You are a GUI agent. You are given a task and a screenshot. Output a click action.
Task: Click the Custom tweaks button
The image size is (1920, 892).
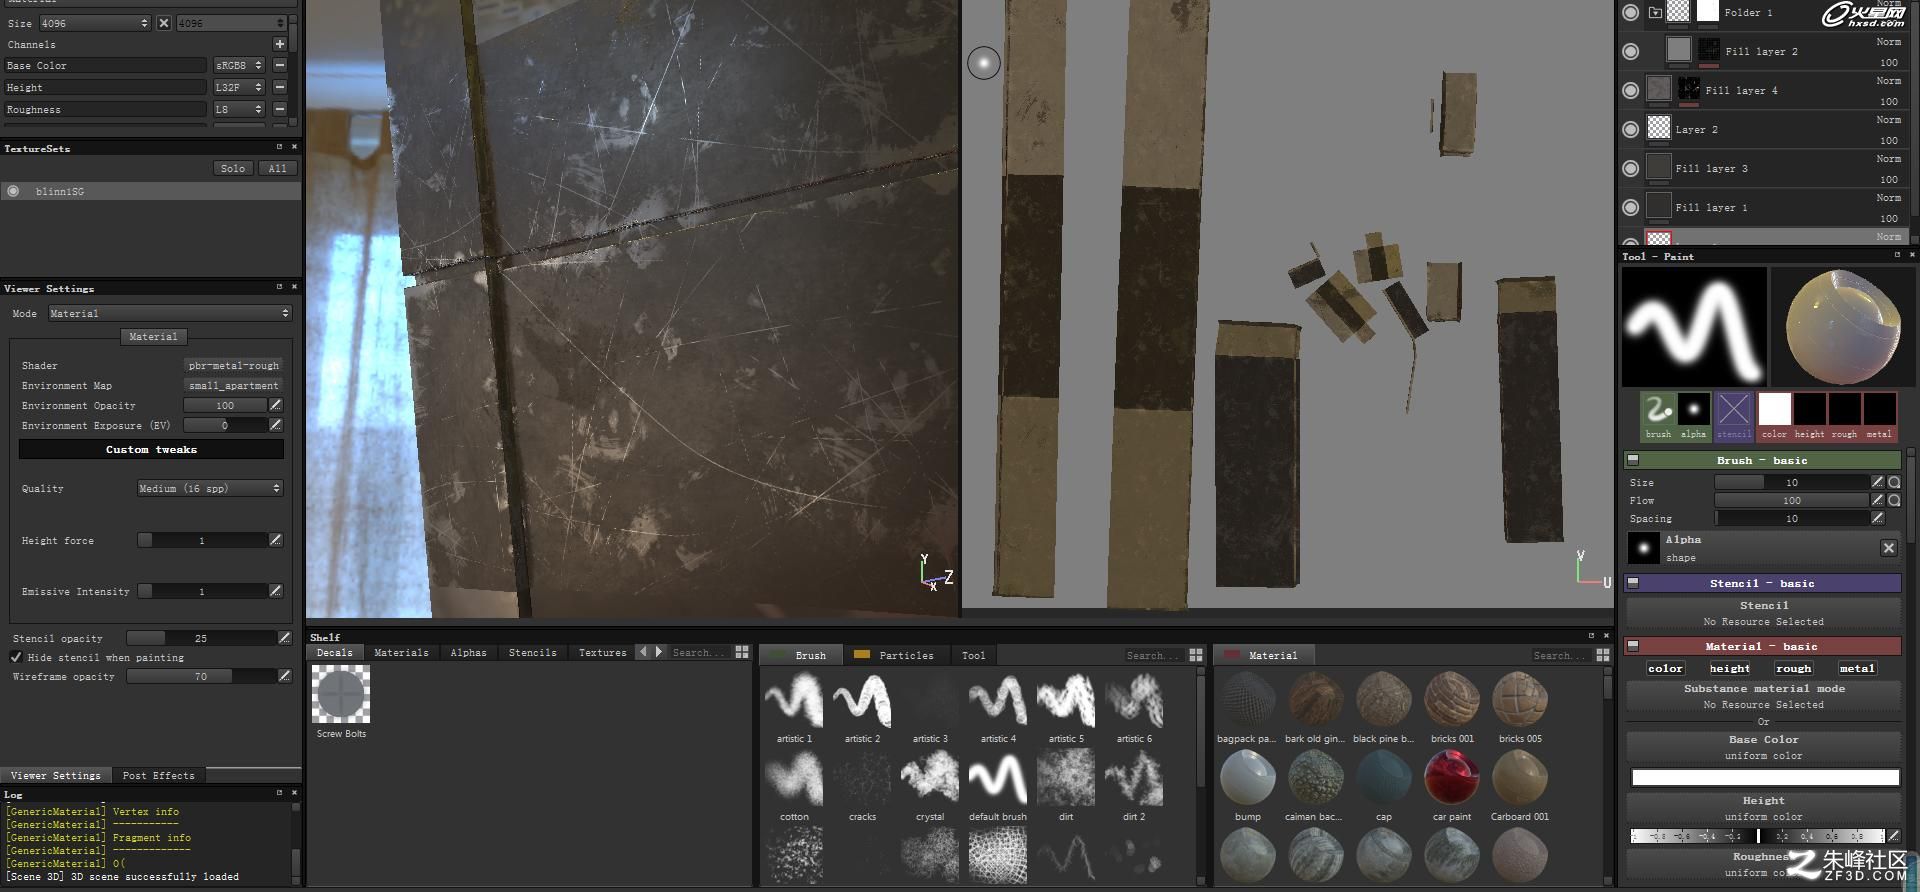(151, 449)
